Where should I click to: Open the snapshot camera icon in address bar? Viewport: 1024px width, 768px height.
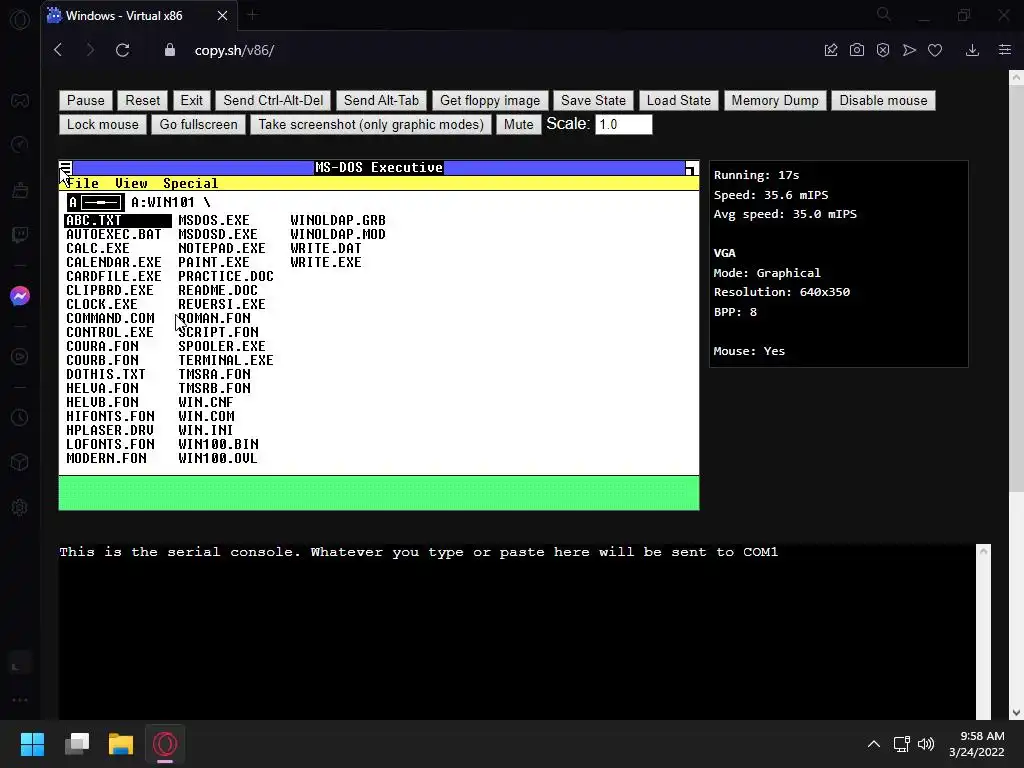click(x=857, y=50)
